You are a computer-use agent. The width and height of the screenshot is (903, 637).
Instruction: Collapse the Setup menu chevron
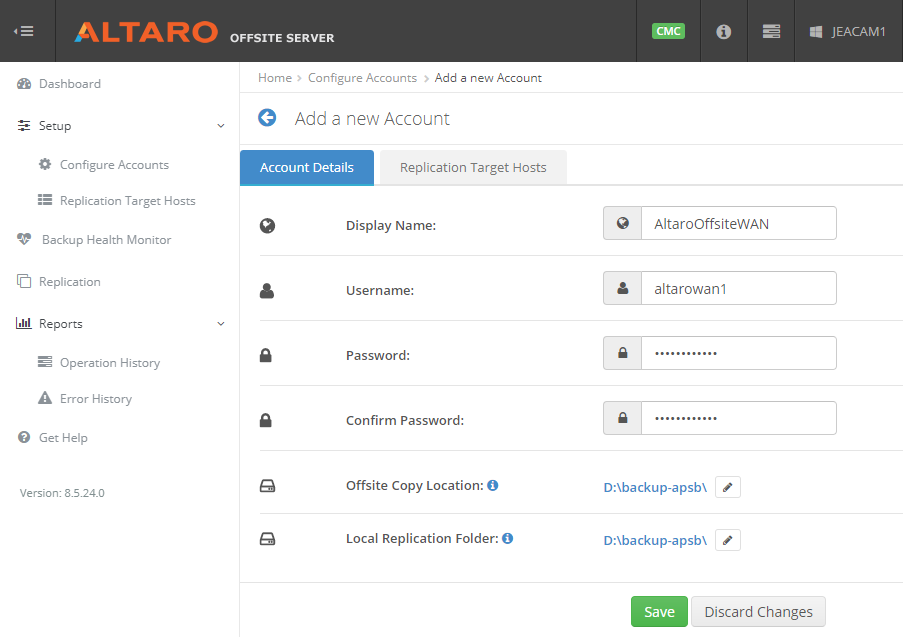[x=221, y=126]
